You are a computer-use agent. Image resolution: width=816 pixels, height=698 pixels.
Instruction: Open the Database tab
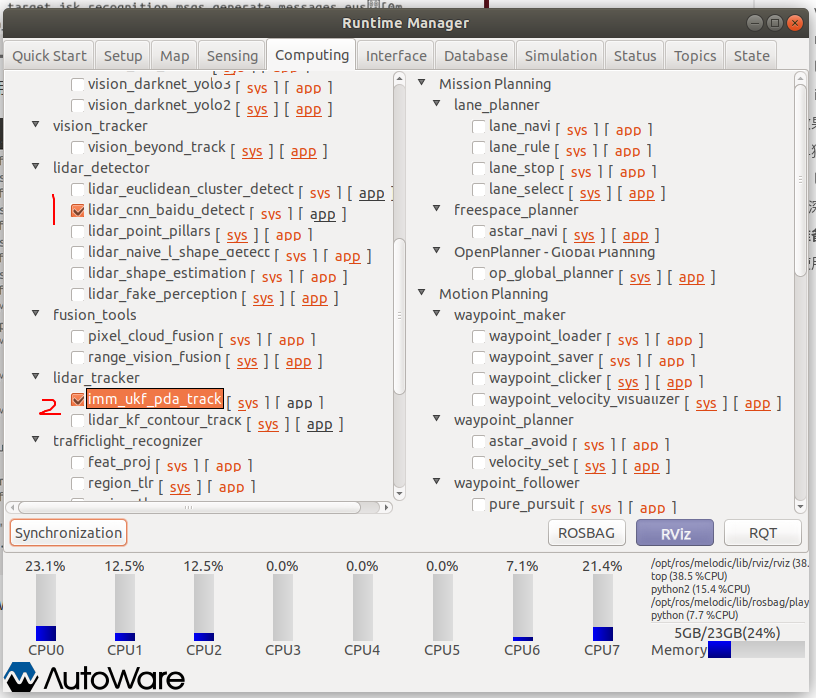point(476,56)
